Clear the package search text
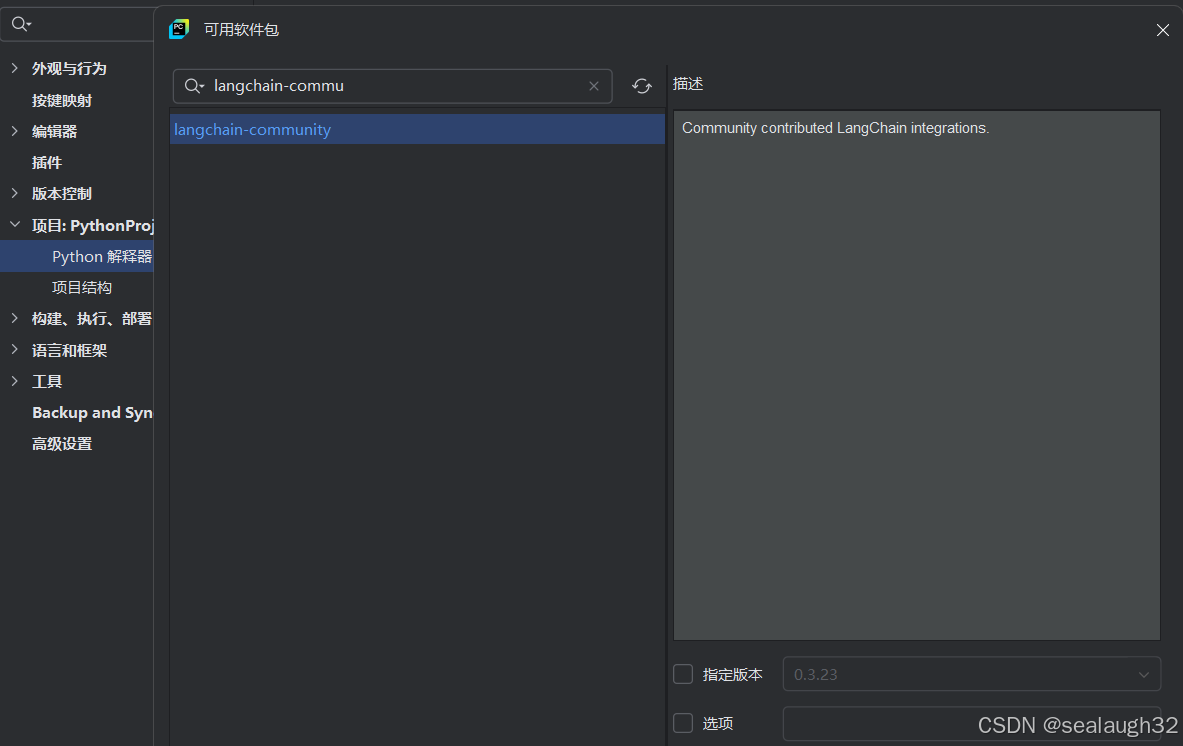This screenshot has width=1183, height=746. [594, 86]
